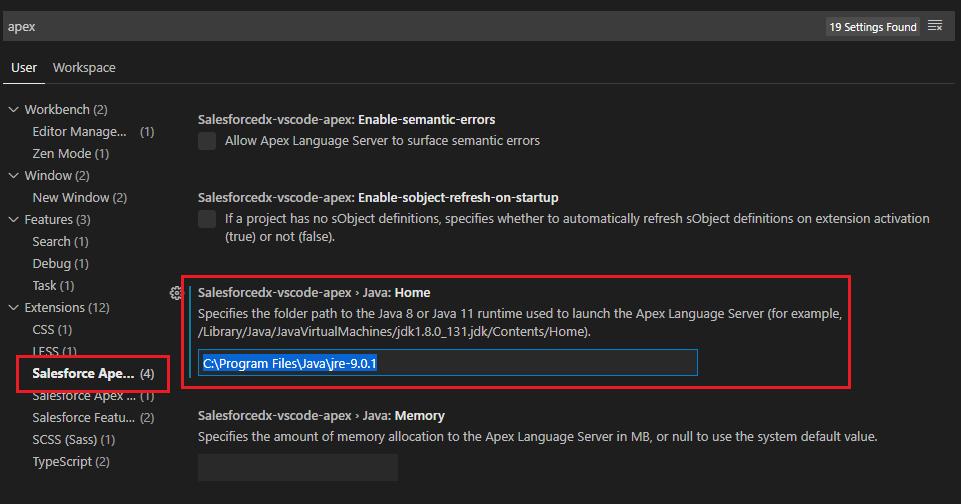The image size is (961, 504).
Task: Select CSS (1) extension item
Action: [52, 330]
